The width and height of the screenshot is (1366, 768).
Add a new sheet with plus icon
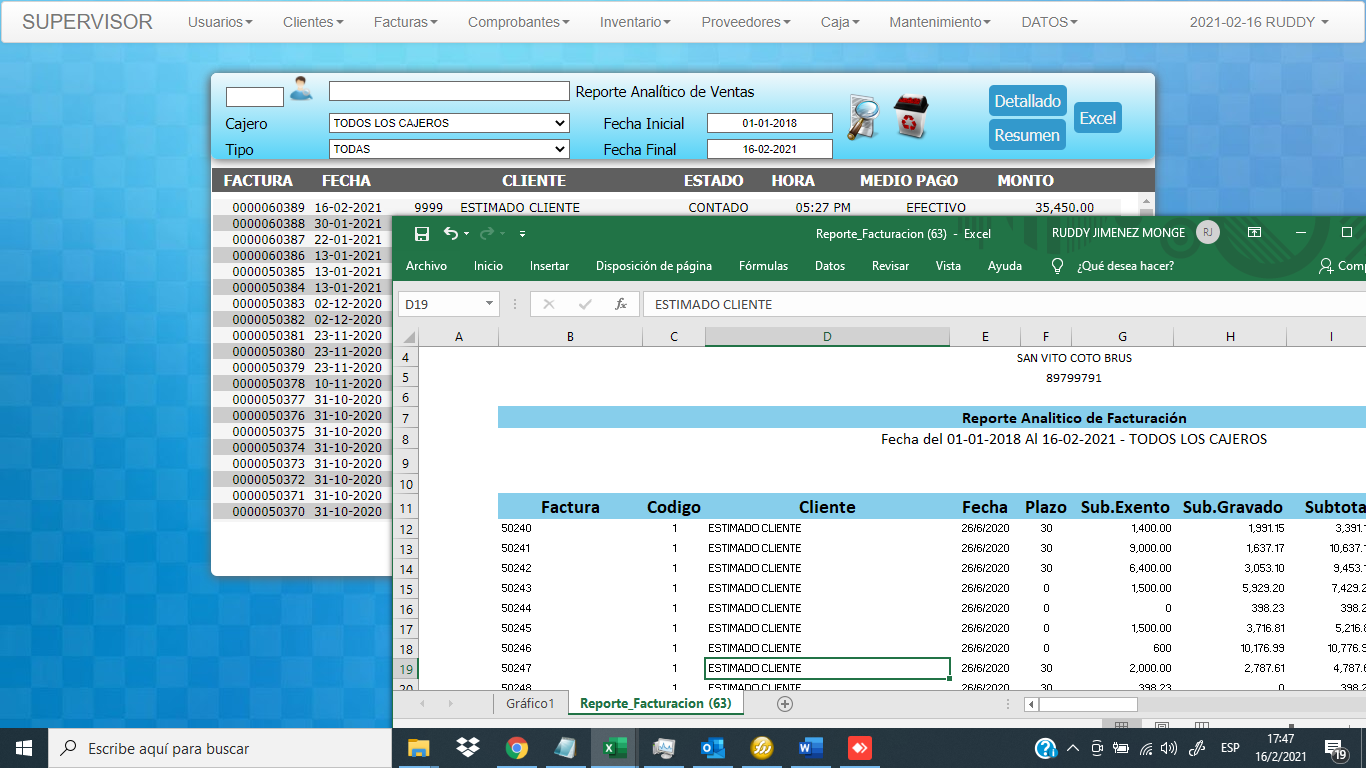[x=785, y=704]
